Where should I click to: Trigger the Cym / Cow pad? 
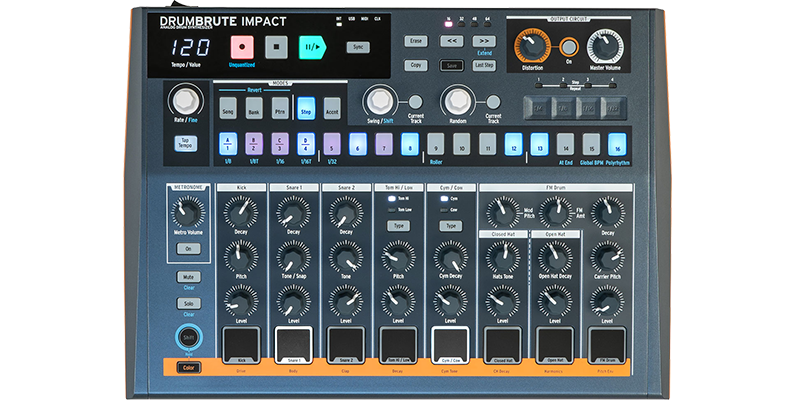click(x=451, y=345)
